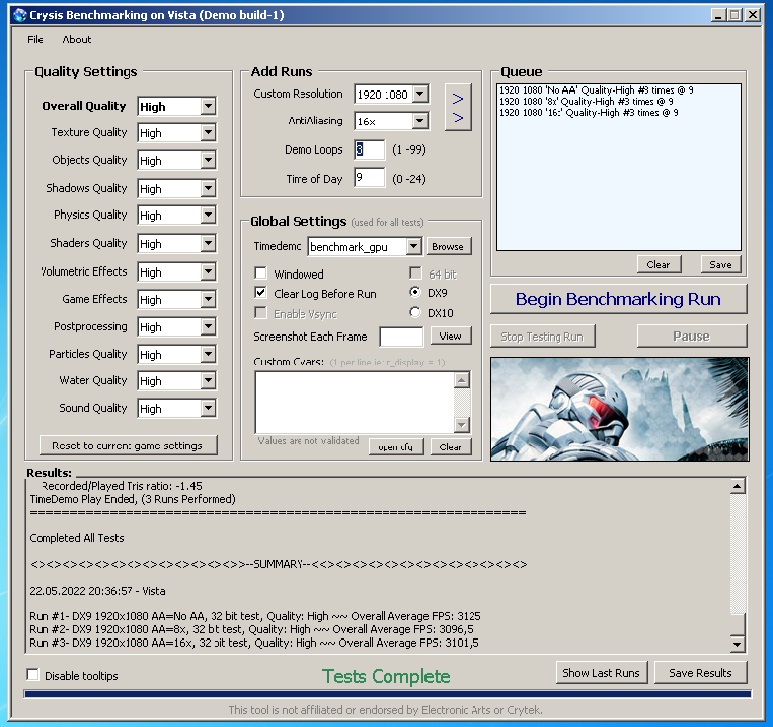773x727 pixels.
Task: Click Stop Testing Run button
Action: click(x=542, y=336)
